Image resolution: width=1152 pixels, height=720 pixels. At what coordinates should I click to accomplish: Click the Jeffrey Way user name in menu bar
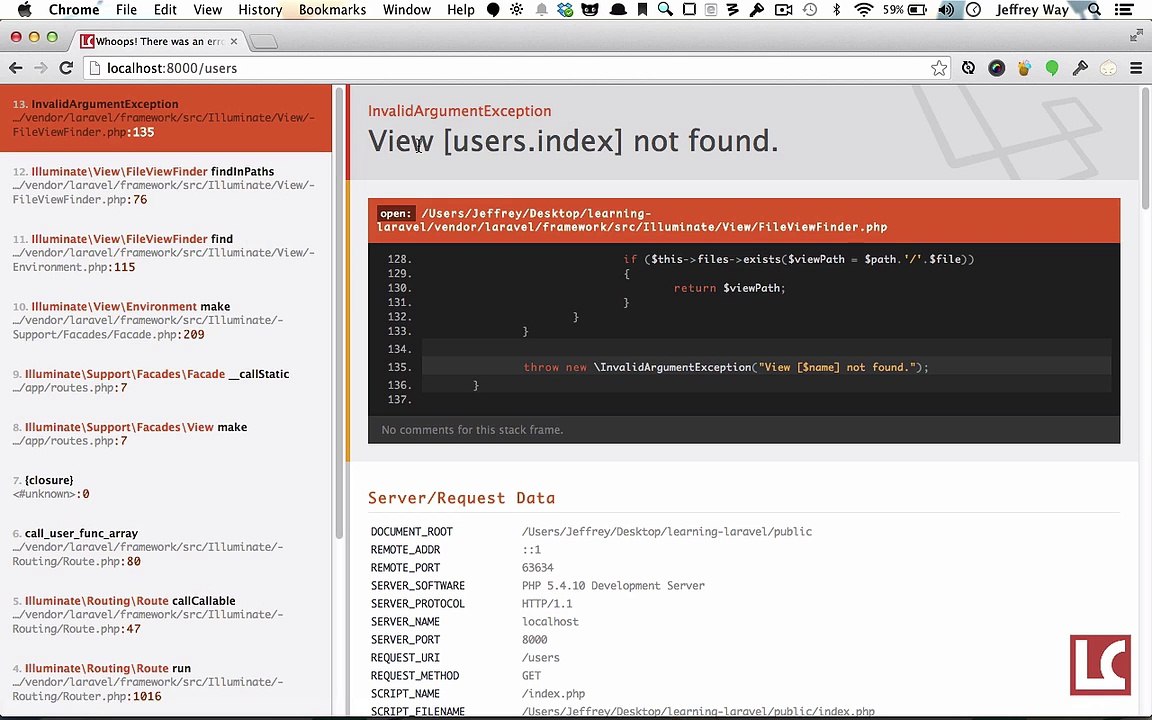tap(1032, 10)
